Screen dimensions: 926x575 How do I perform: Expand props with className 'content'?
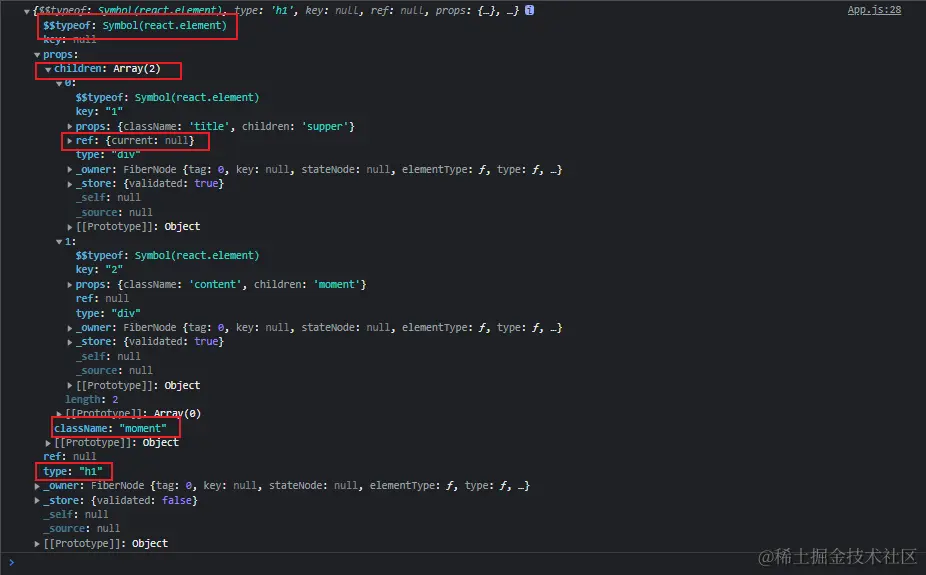(x=70, y=285)
